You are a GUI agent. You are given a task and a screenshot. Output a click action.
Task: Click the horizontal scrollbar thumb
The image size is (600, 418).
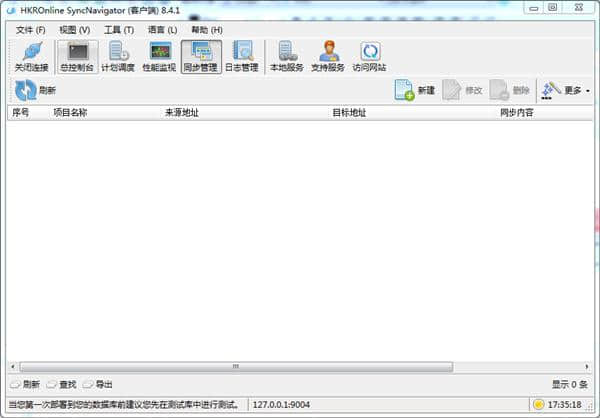(x=236, y=367)
